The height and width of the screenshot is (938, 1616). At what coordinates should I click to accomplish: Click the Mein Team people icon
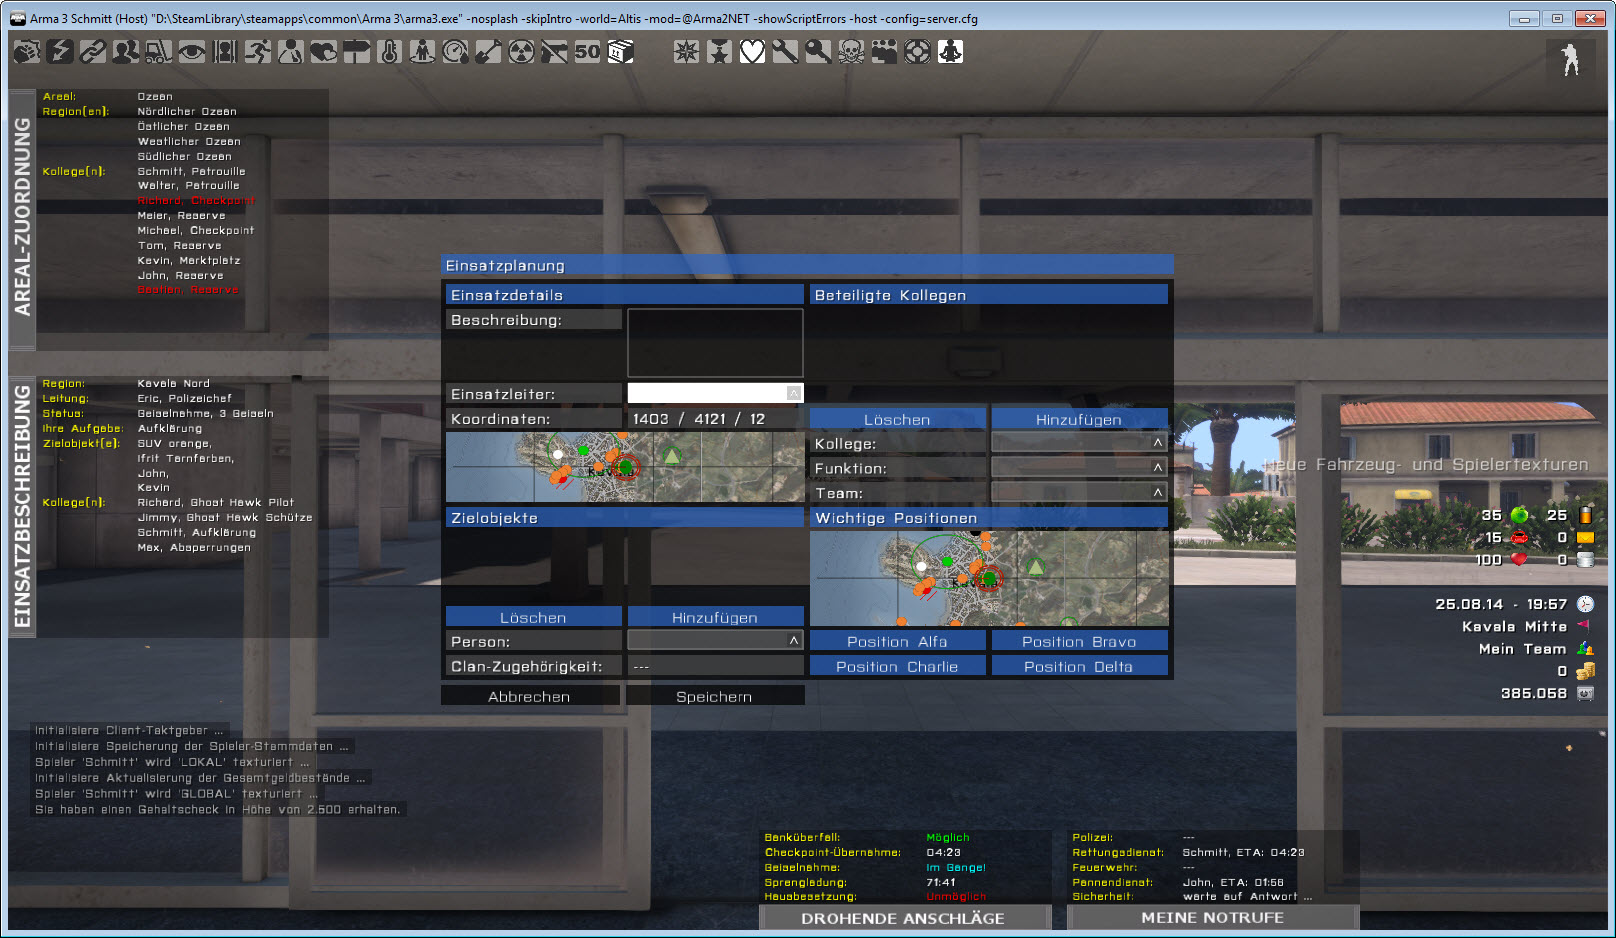coord(1586,649)
